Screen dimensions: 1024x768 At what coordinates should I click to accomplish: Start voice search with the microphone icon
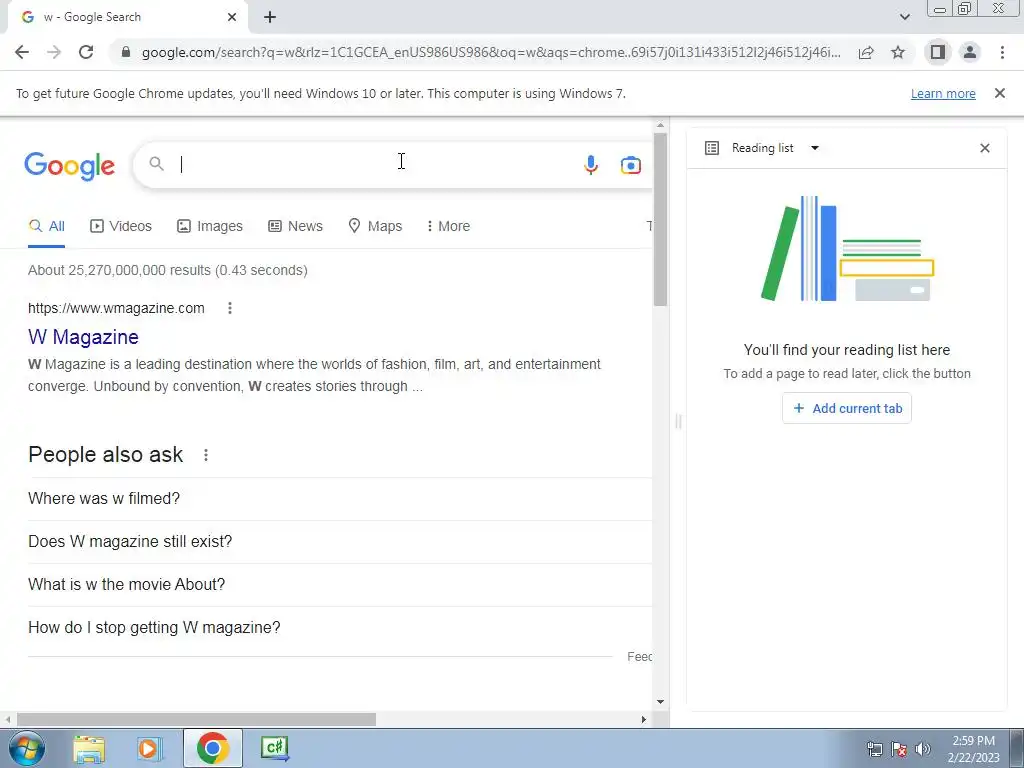coord(591,165)
